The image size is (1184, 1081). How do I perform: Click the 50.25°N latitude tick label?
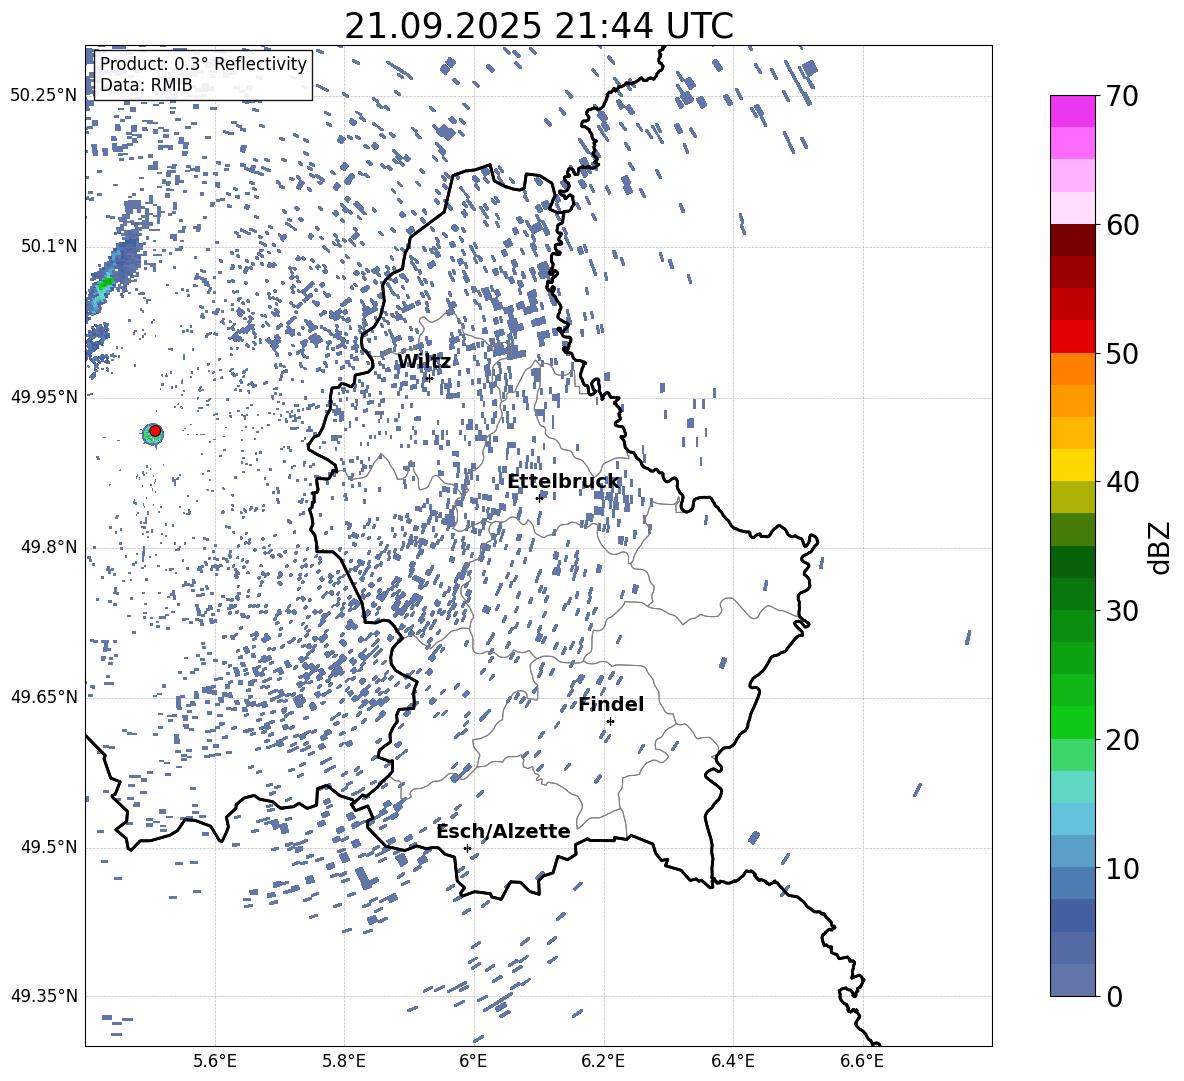point(43,96)
